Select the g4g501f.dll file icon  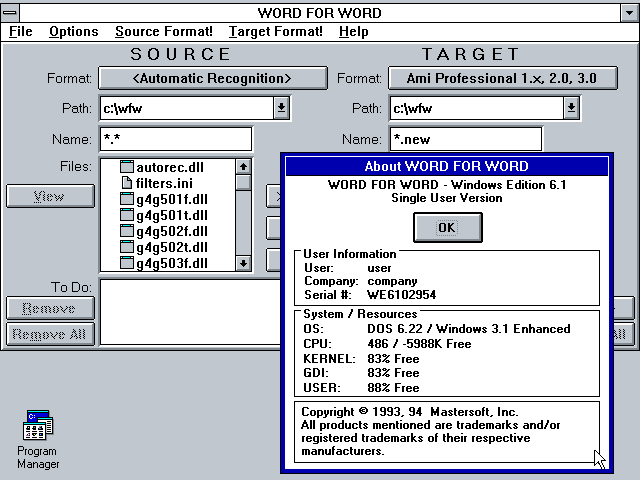(x=127, y=199)
